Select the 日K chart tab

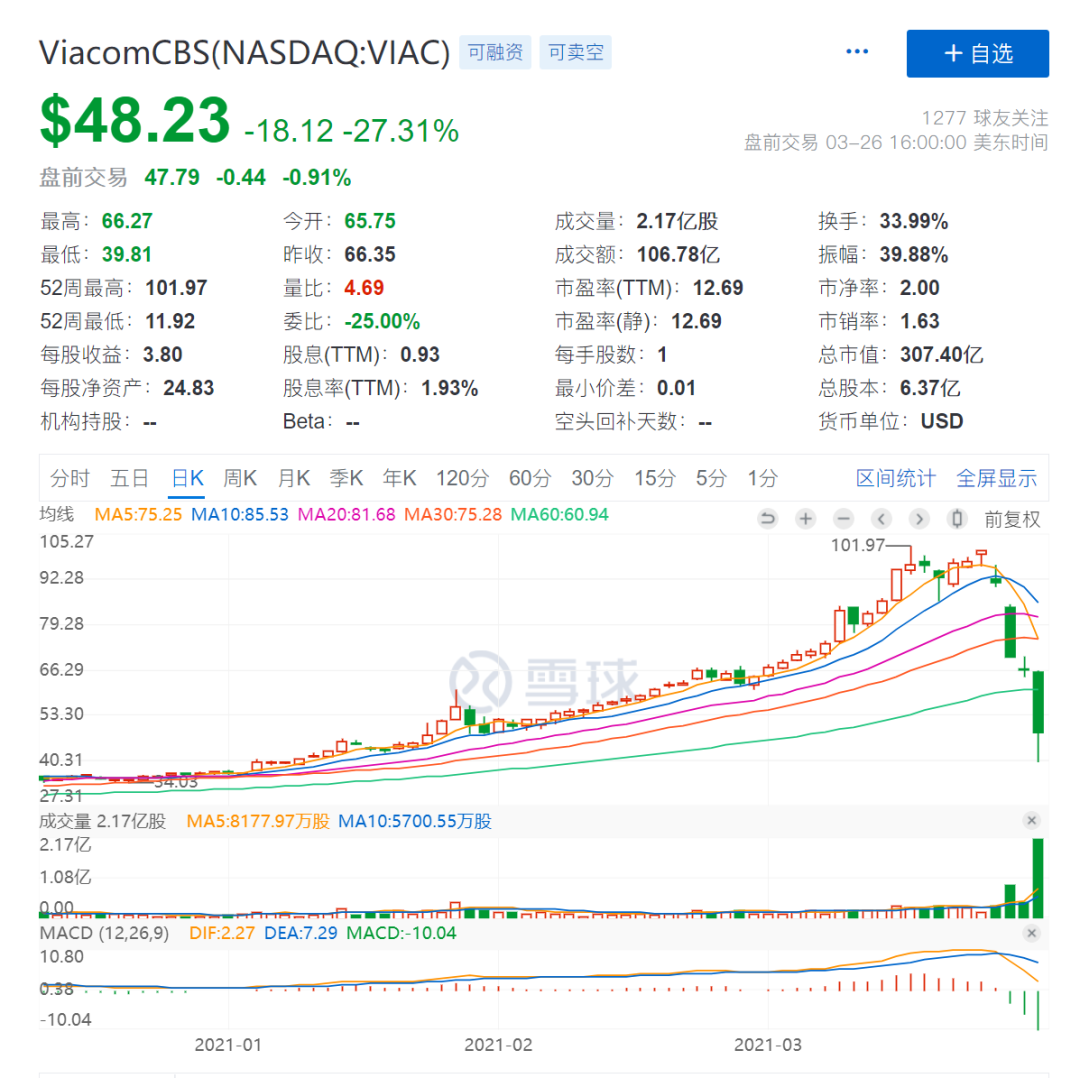[187, 477]
